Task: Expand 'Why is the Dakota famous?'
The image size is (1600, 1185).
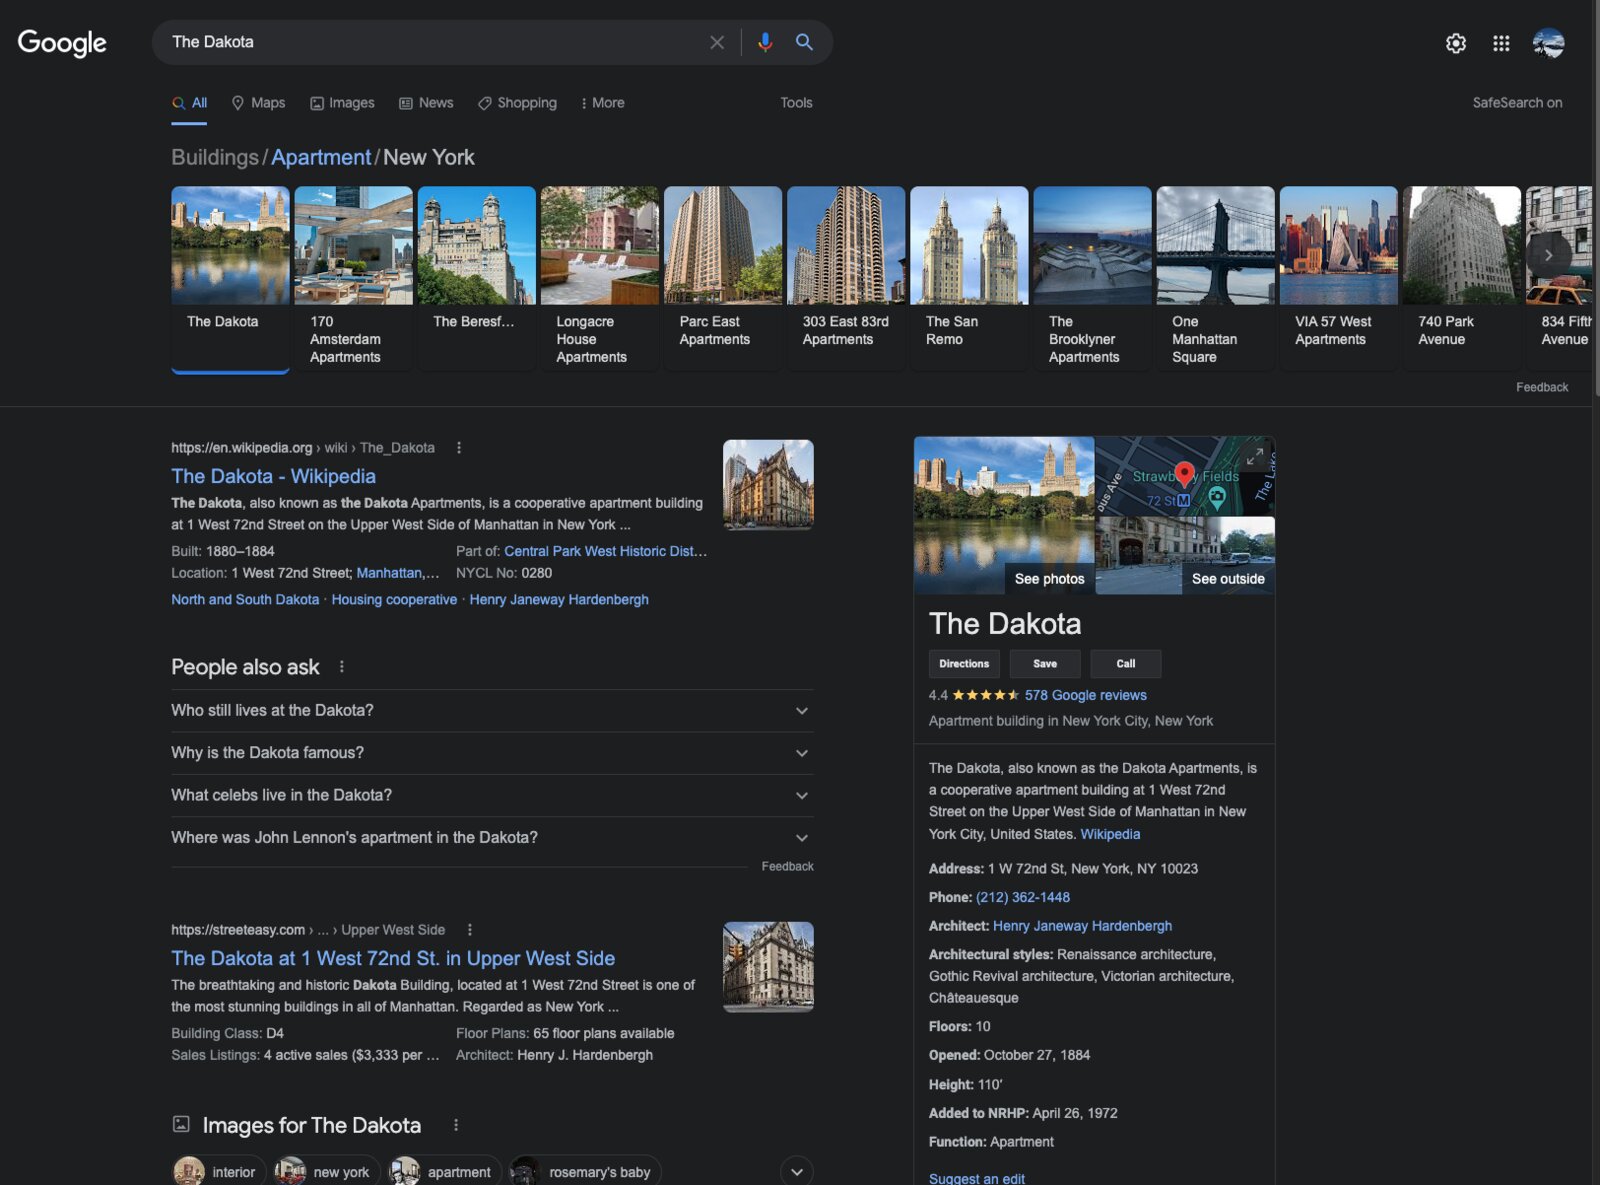Action: tap(492, 753)
